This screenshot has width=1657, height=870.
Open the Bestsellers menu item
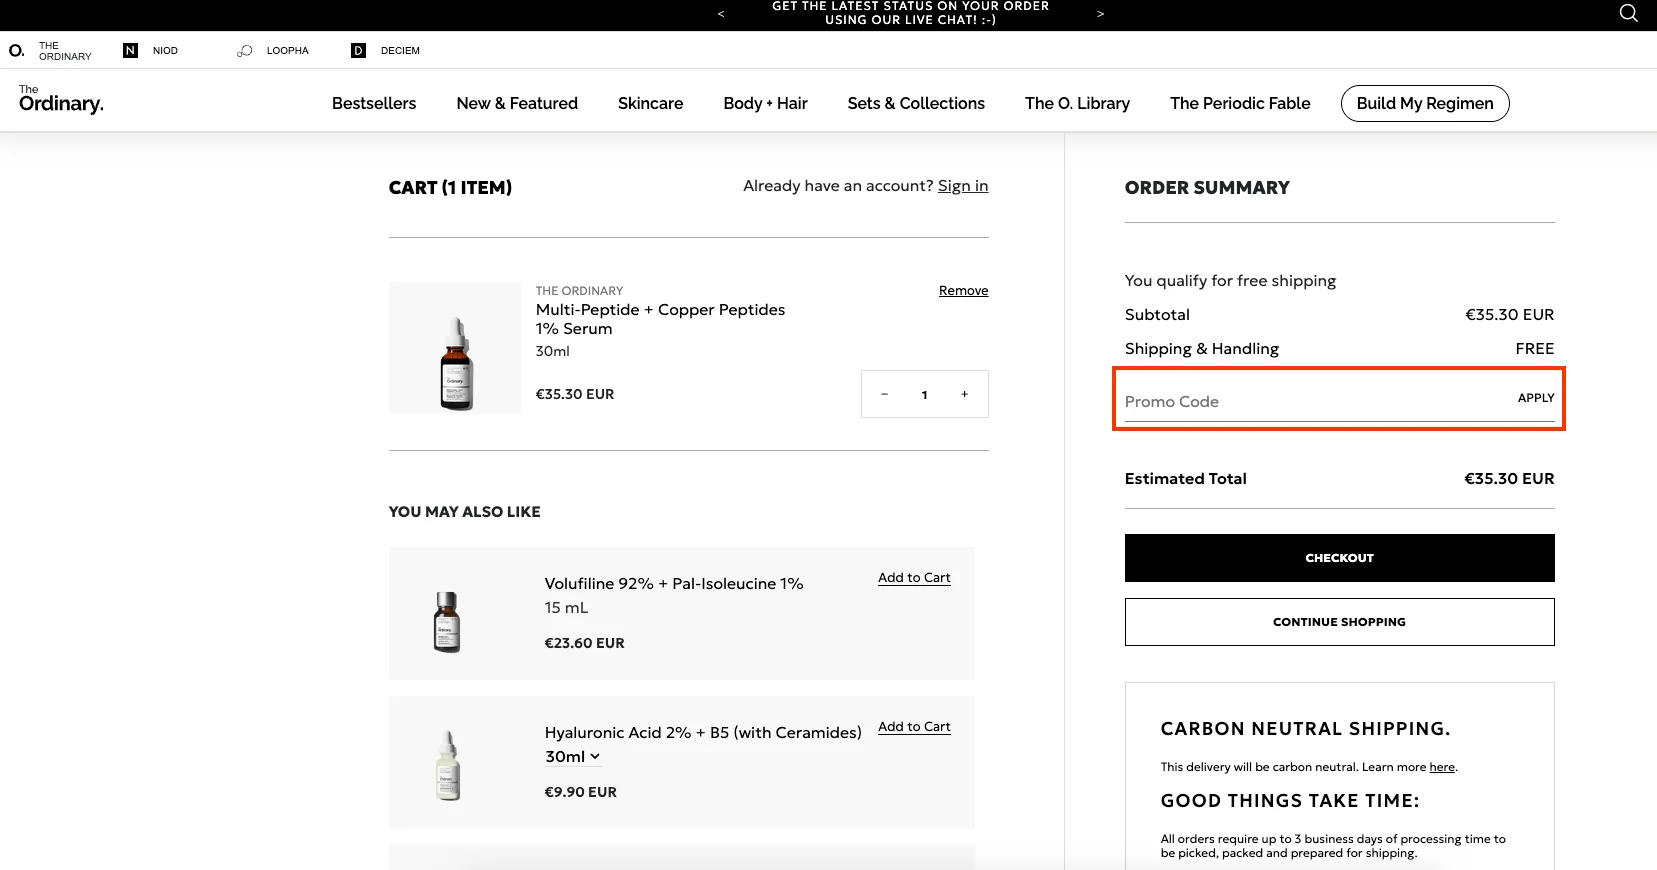(374, 103)
